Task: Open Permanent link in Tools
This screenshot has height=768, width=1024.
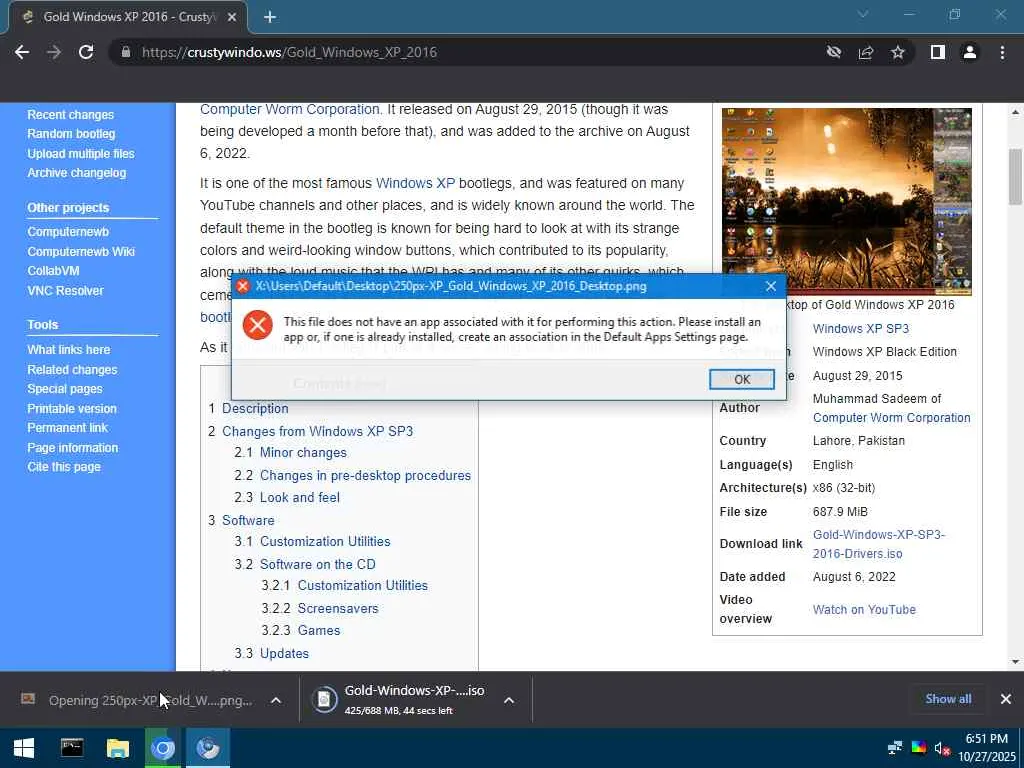Action: pyautogui.click(x=67, y=428)
